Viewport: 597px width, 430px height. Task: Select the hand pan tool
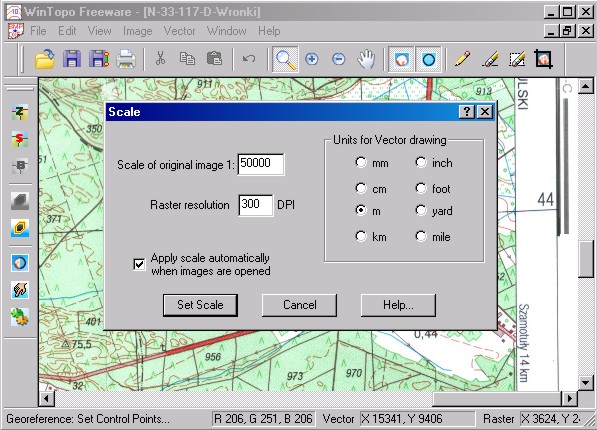tap(366, 59)
